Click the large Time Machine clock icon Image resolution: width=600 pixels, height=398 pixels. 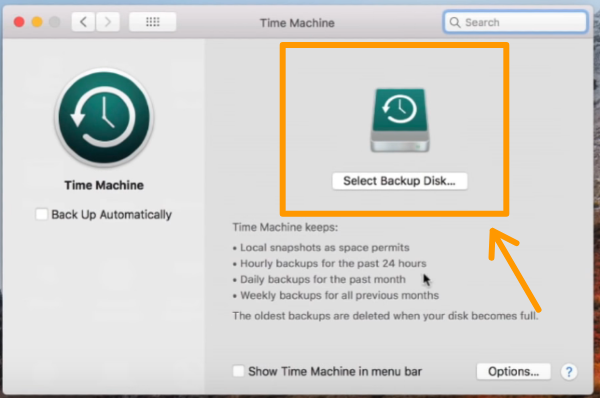click(104, 117)
